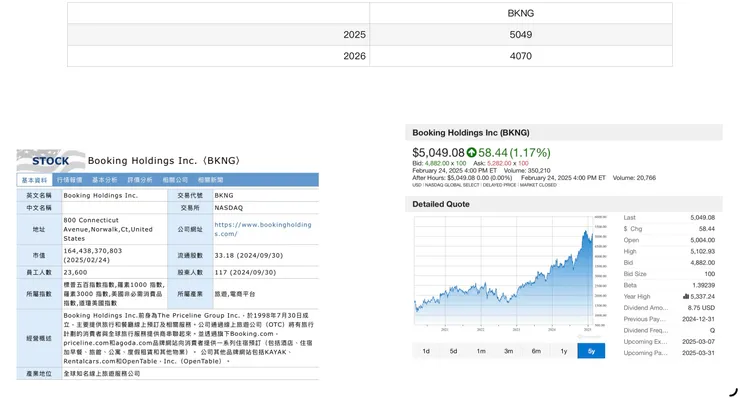
Task: Click the $5,049.08 last price
Action: 438,152
